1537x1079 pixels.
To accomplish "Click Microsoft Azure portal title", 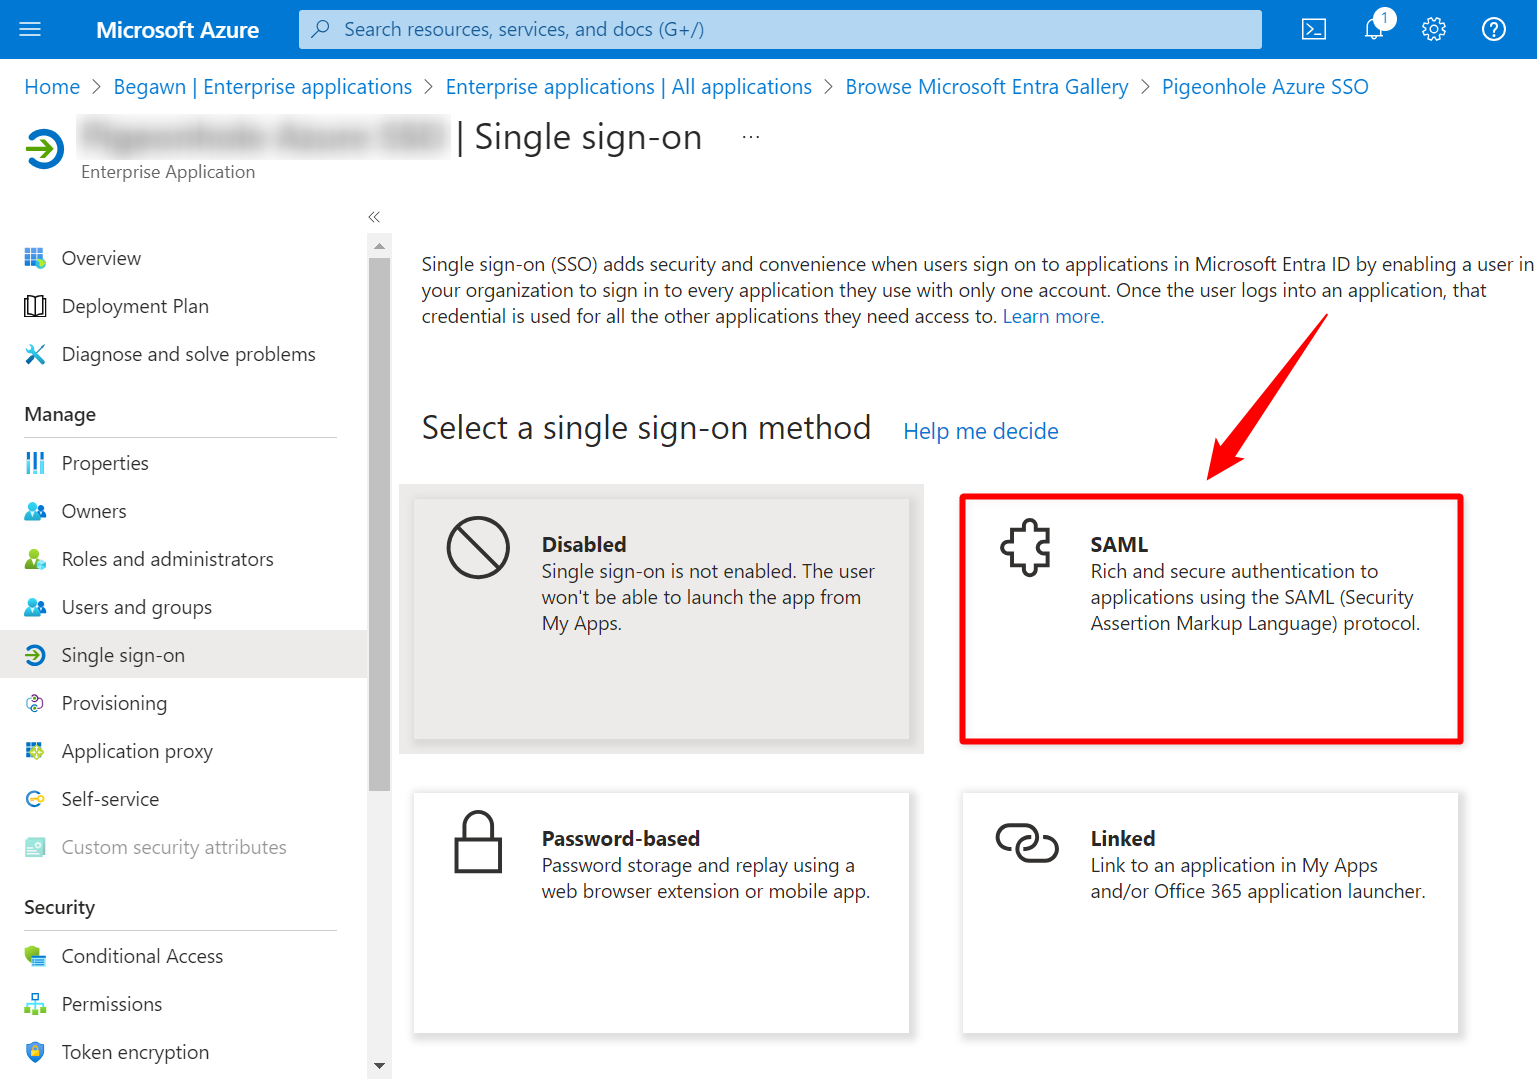I will pos(178,30).
